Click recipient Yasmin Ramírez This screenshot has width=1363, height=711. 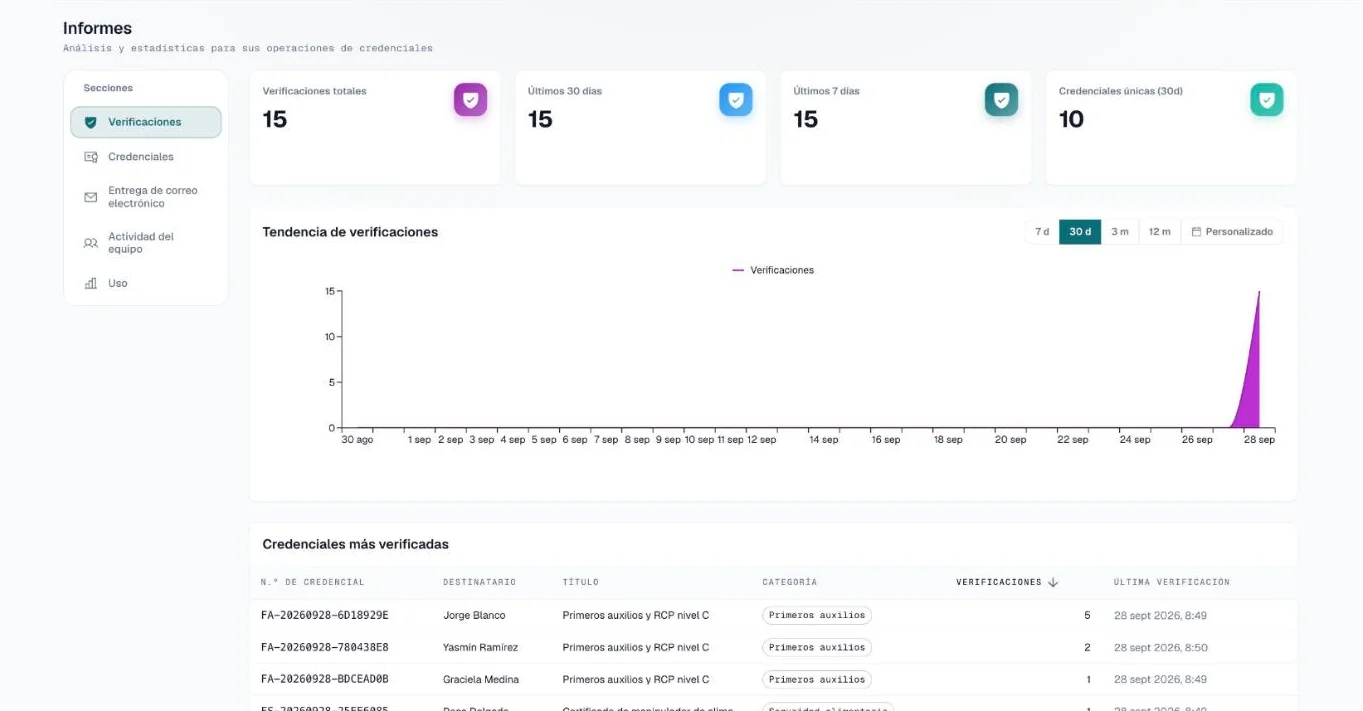(x=481, y=647)
